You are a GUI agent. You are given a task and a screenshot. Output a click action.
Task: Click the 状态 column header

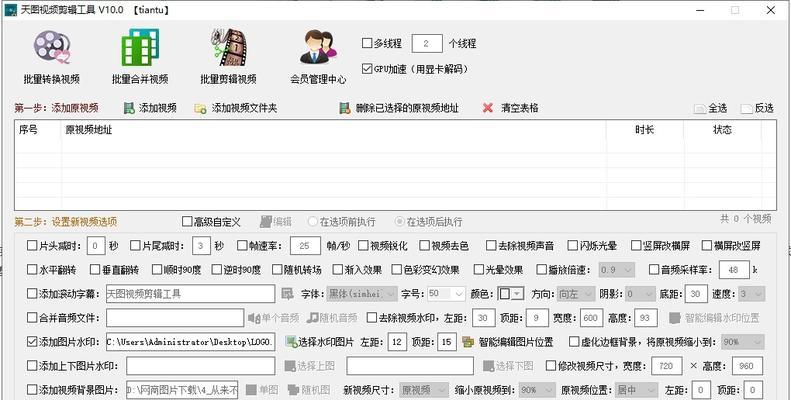[722, 130]
